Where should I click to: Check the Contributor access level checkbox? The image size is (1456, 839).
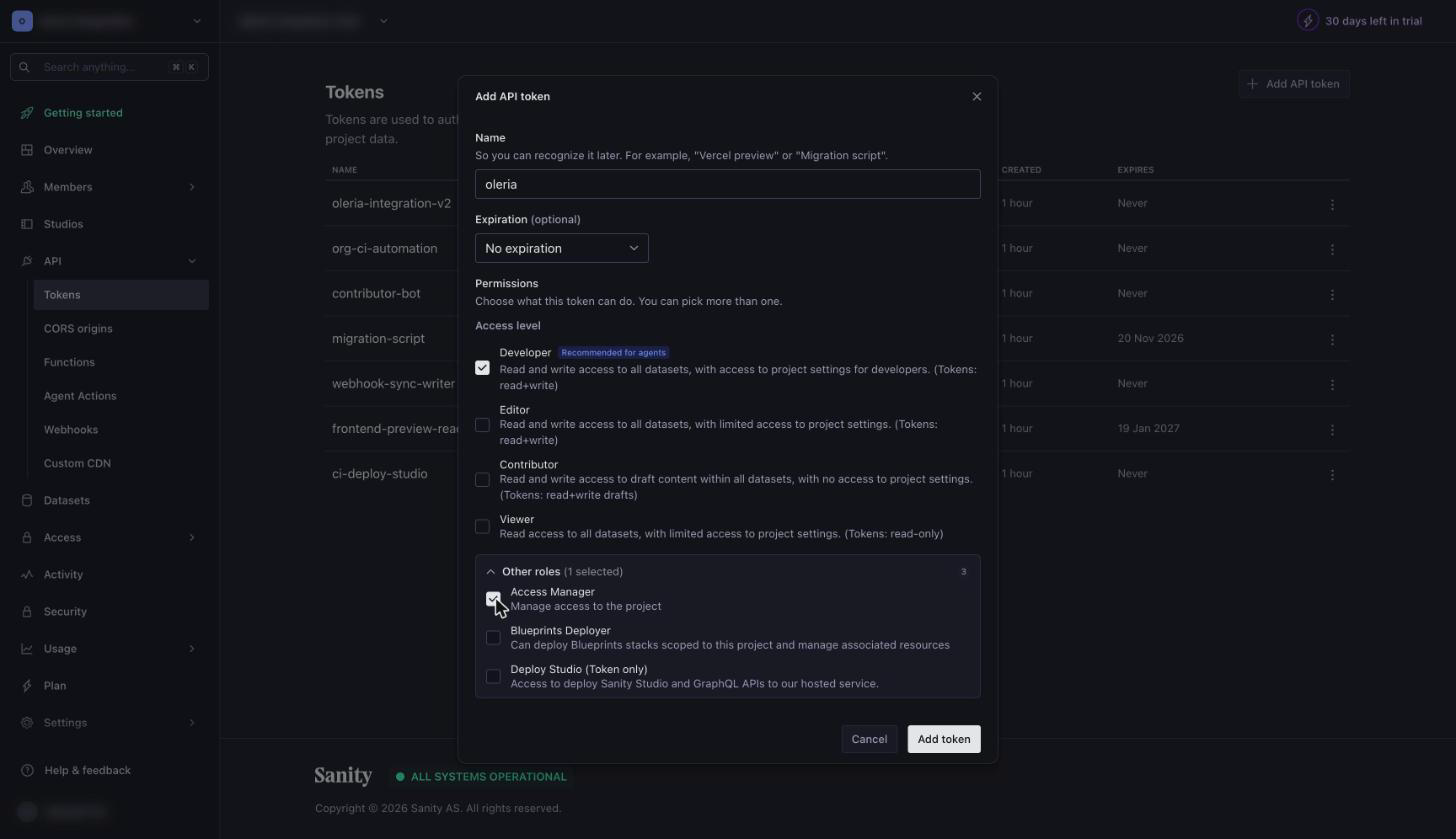(x=482, y=480)
